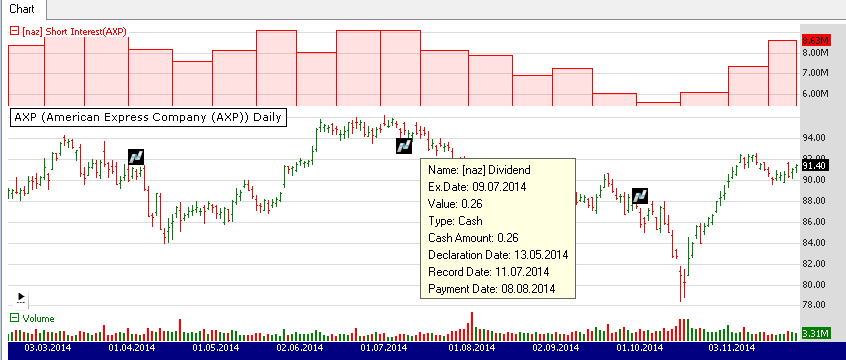Click the 01.08.2014 date label
Screen dimensions: 846x360
pos(471,347)
